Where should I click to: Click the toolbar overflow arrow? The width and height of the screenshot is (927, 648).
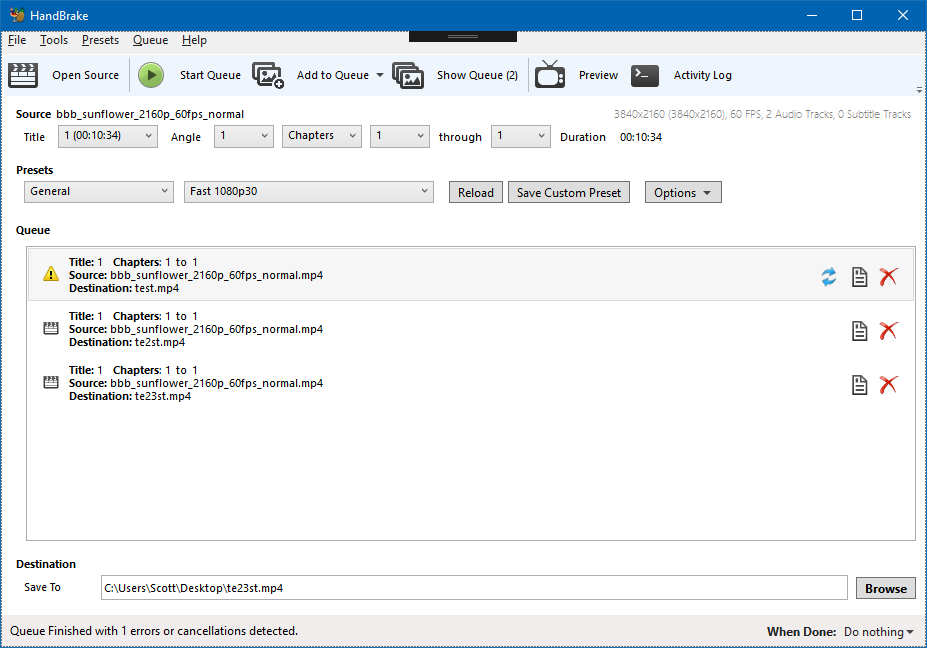pos(919,90)
